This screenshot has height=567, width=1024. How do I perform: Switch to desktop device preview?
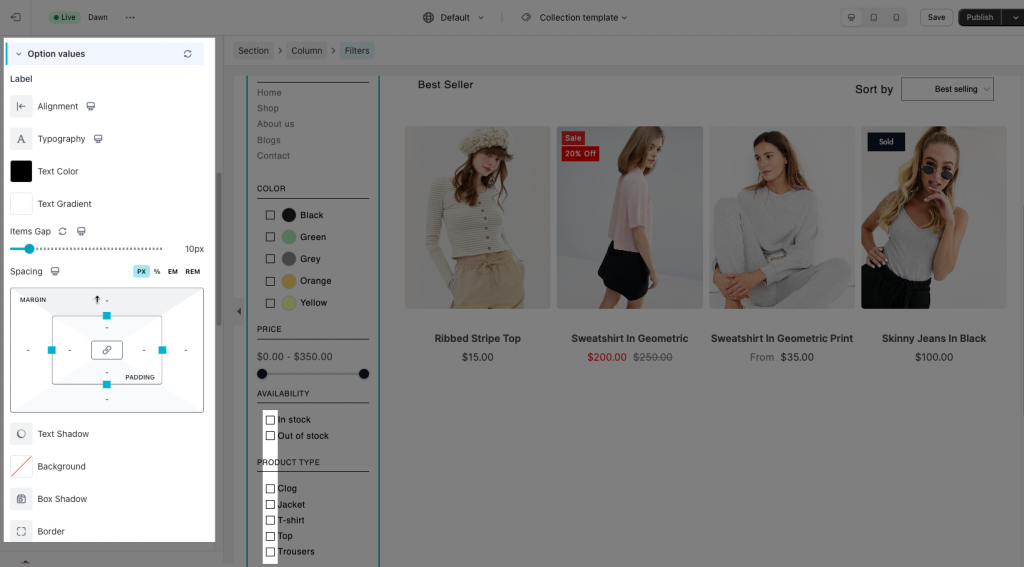click(x=851, y=18)
